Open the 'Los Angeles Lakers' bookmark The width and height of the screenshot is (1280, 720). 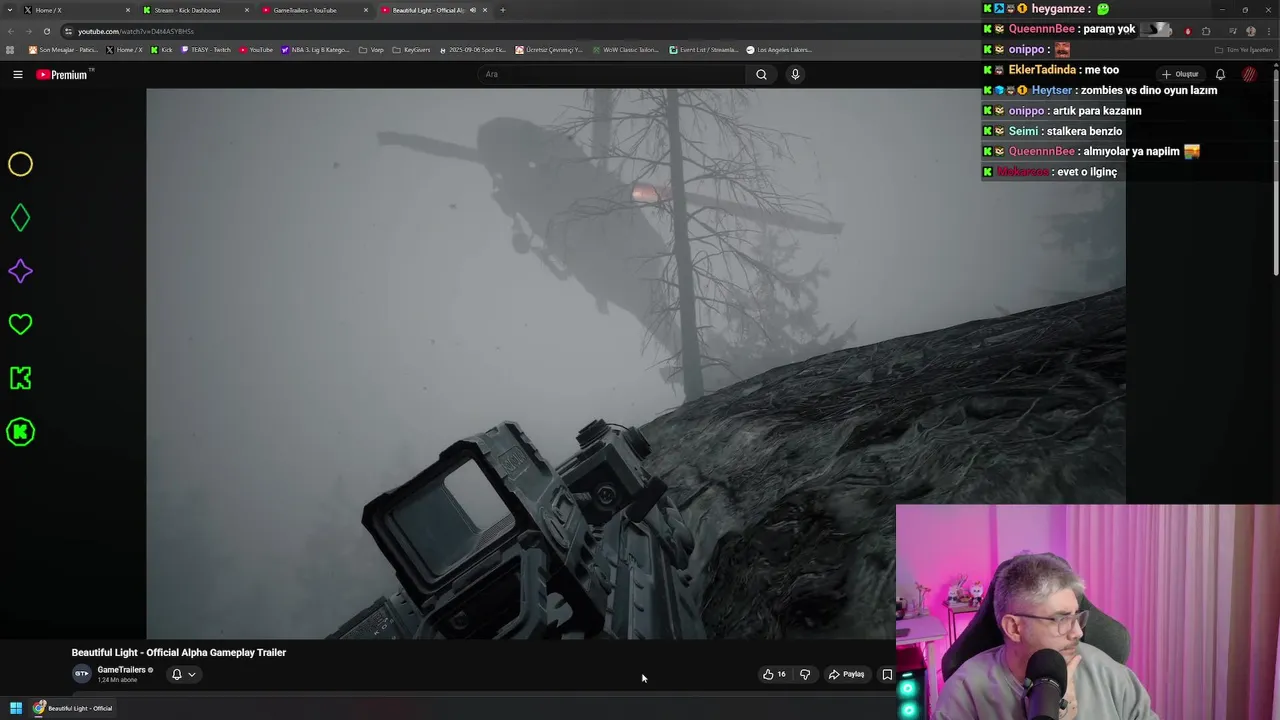(778, 49)
